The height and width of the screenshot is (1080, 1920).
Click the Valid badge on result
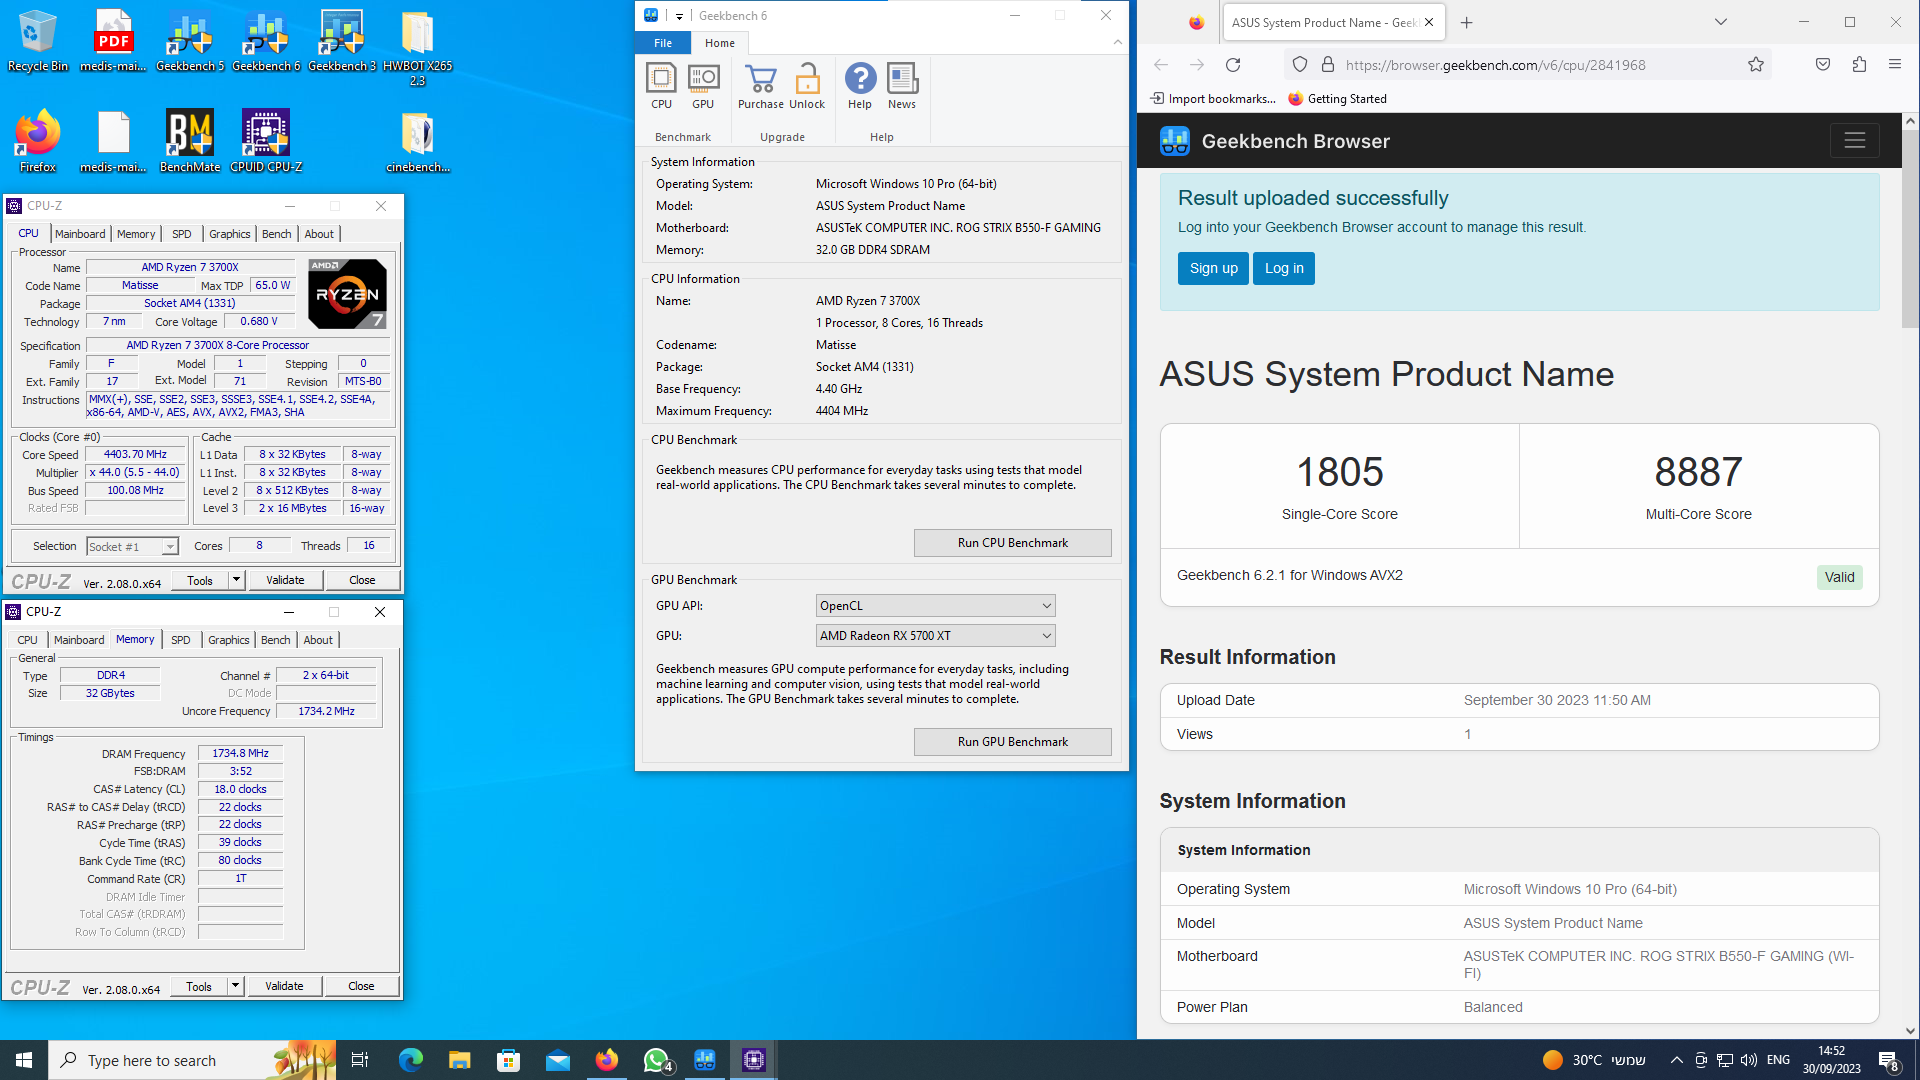point(1839,577)
